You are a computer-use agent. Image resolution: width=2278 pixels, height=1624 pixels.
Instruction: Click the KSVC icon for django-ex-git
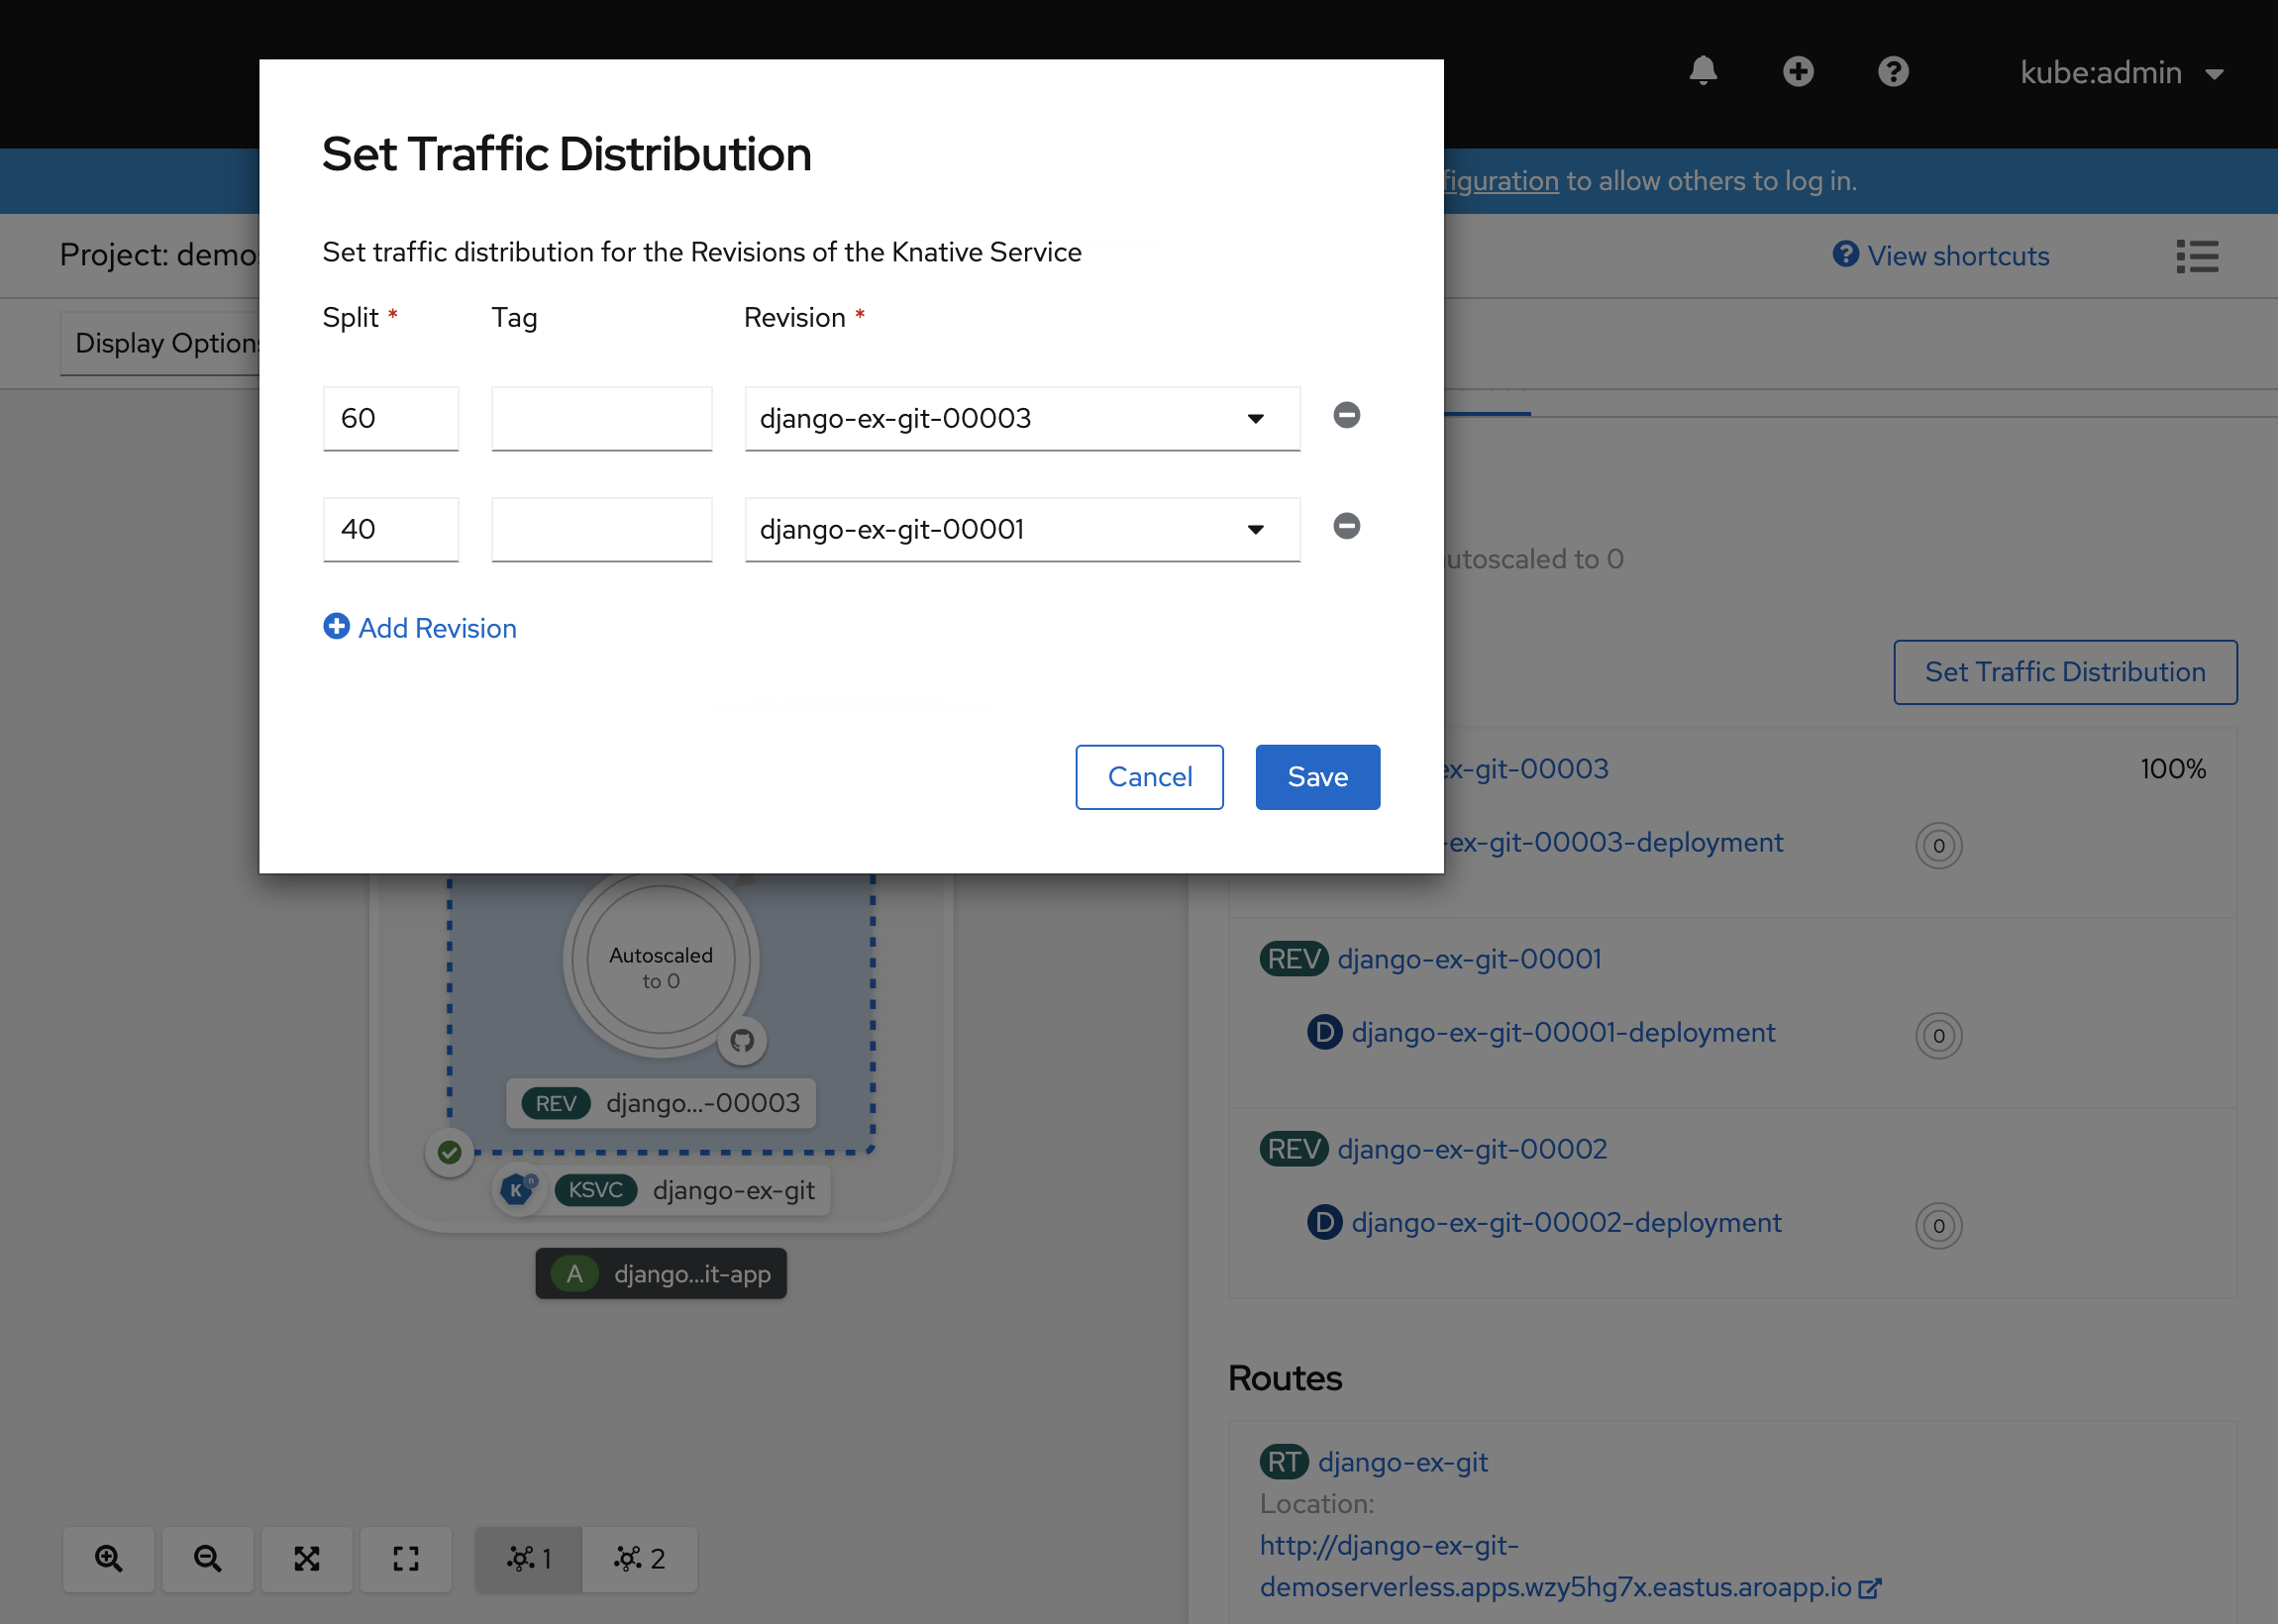[x=596, y=1190]
